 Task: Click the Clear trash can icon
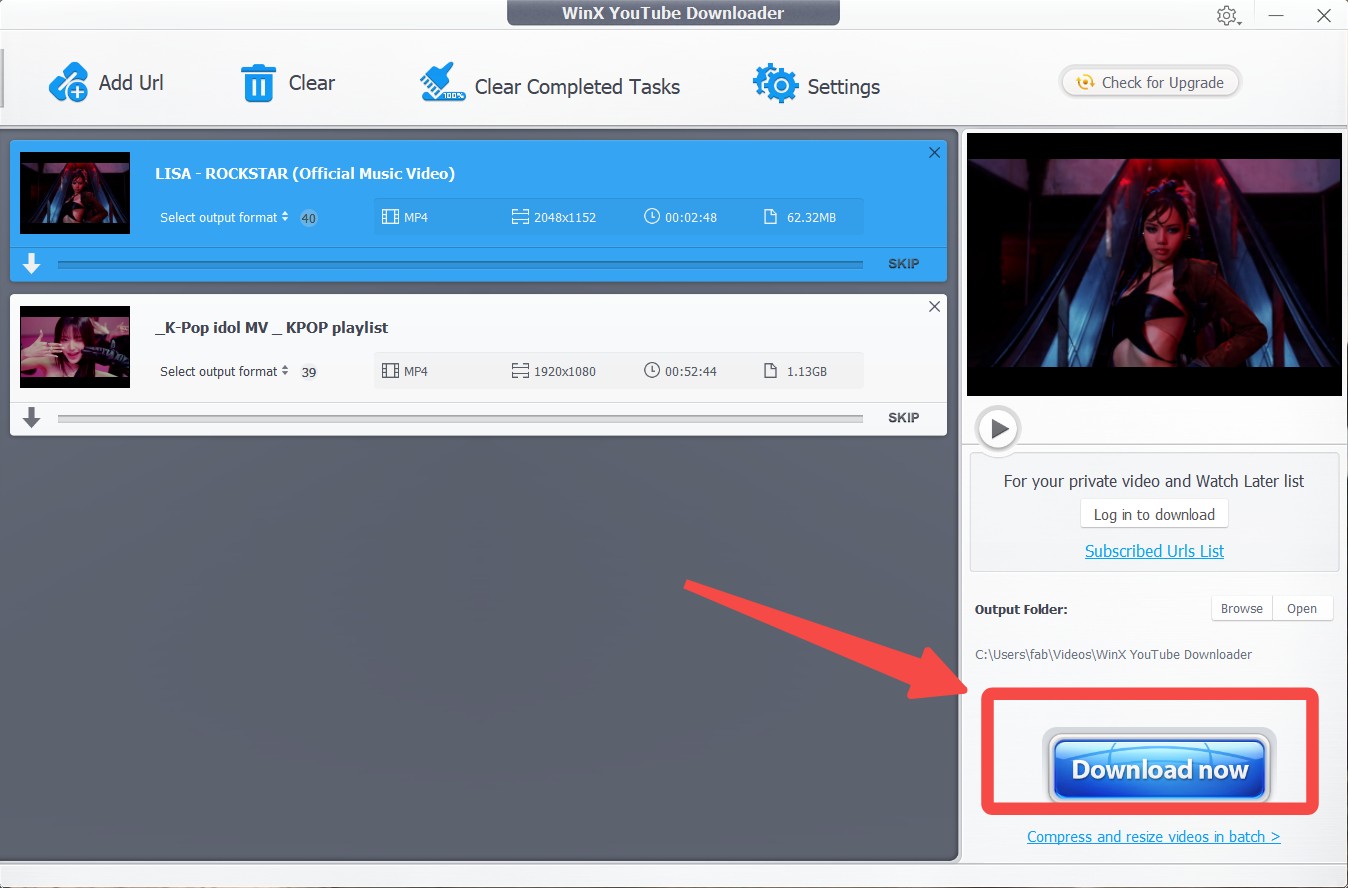pyautogui.click(x=258, y=83)
